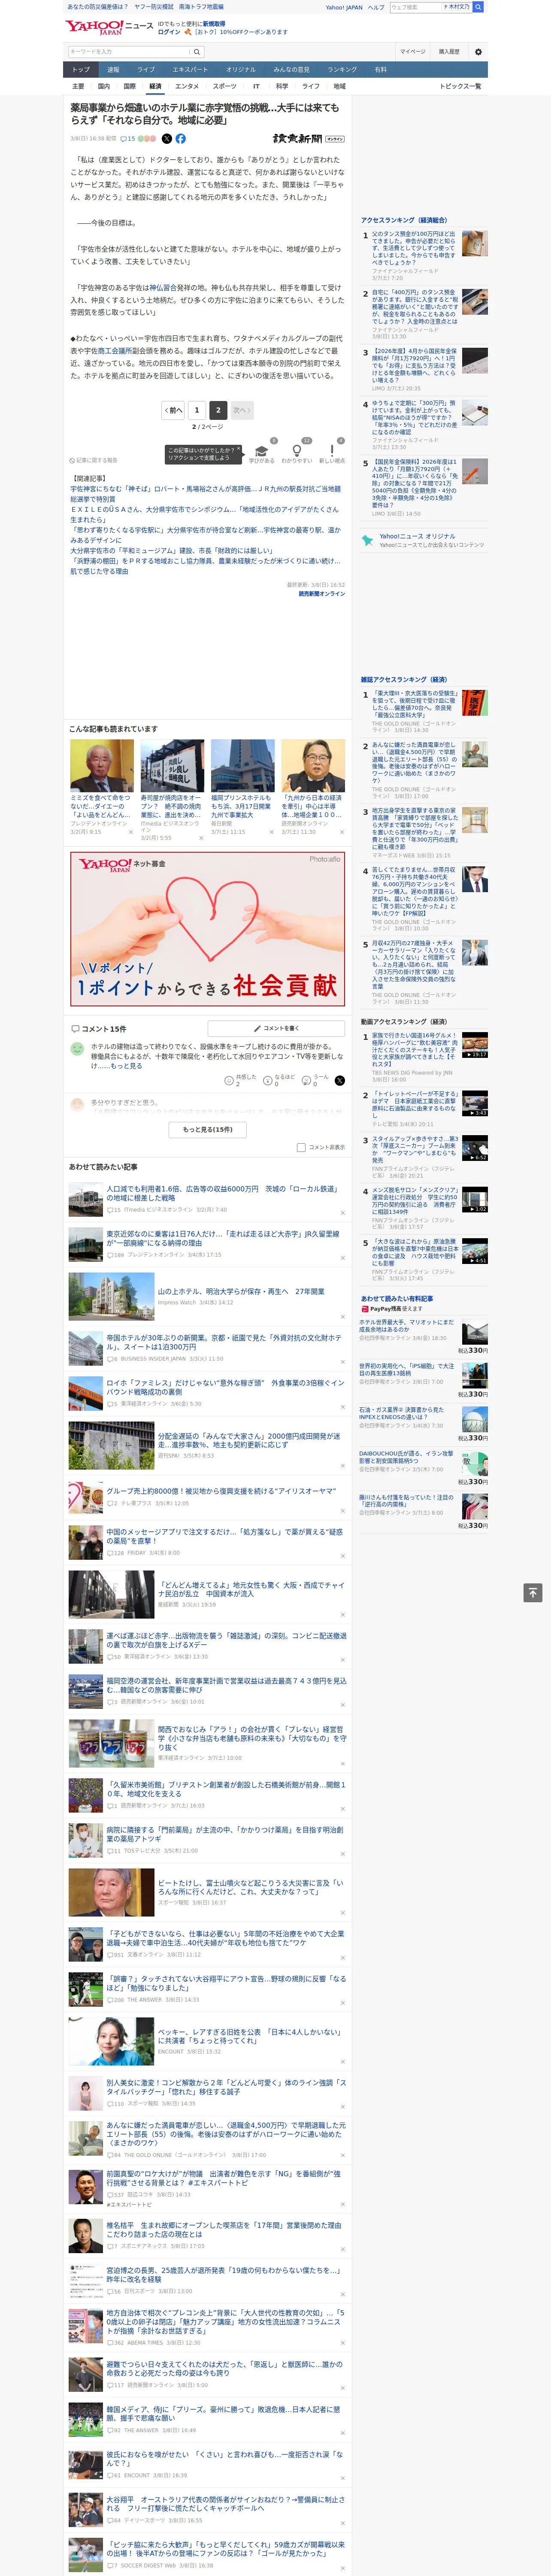The width and height of the screenshot is (551, 2576).
Task: Open the Yahoo! JAPAN News logo
Action: click(x=109, y=27)
